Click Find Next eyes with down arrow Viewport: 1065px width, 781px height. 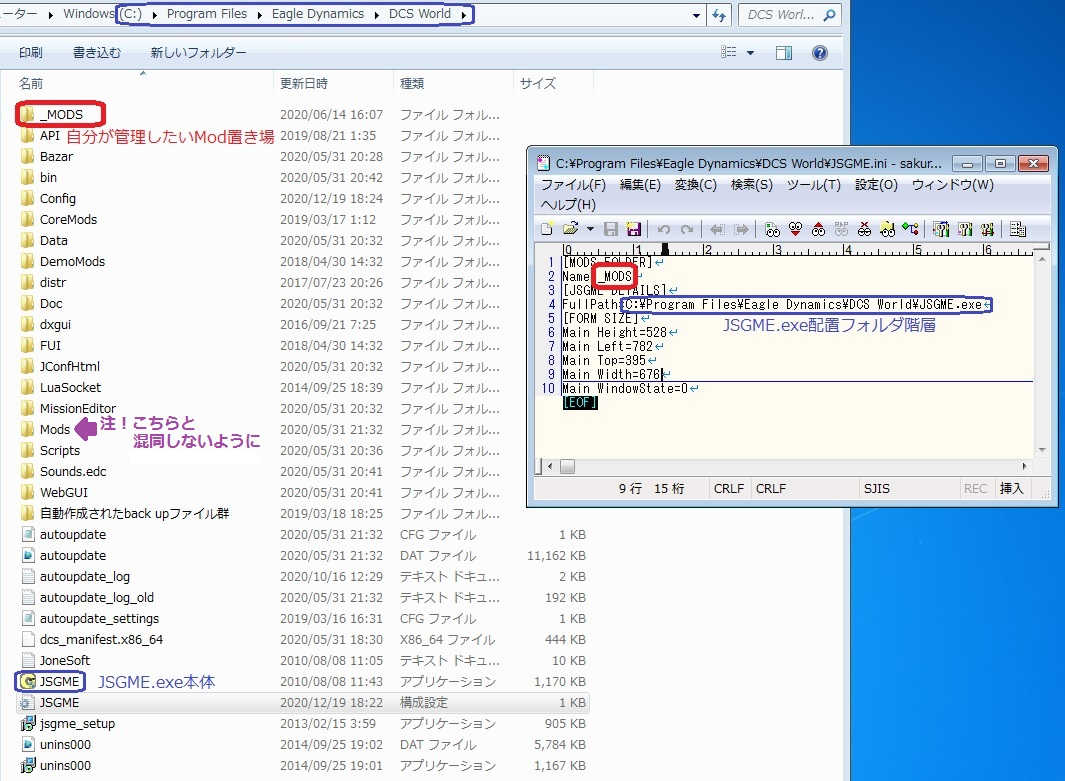(x=795, y=229)
